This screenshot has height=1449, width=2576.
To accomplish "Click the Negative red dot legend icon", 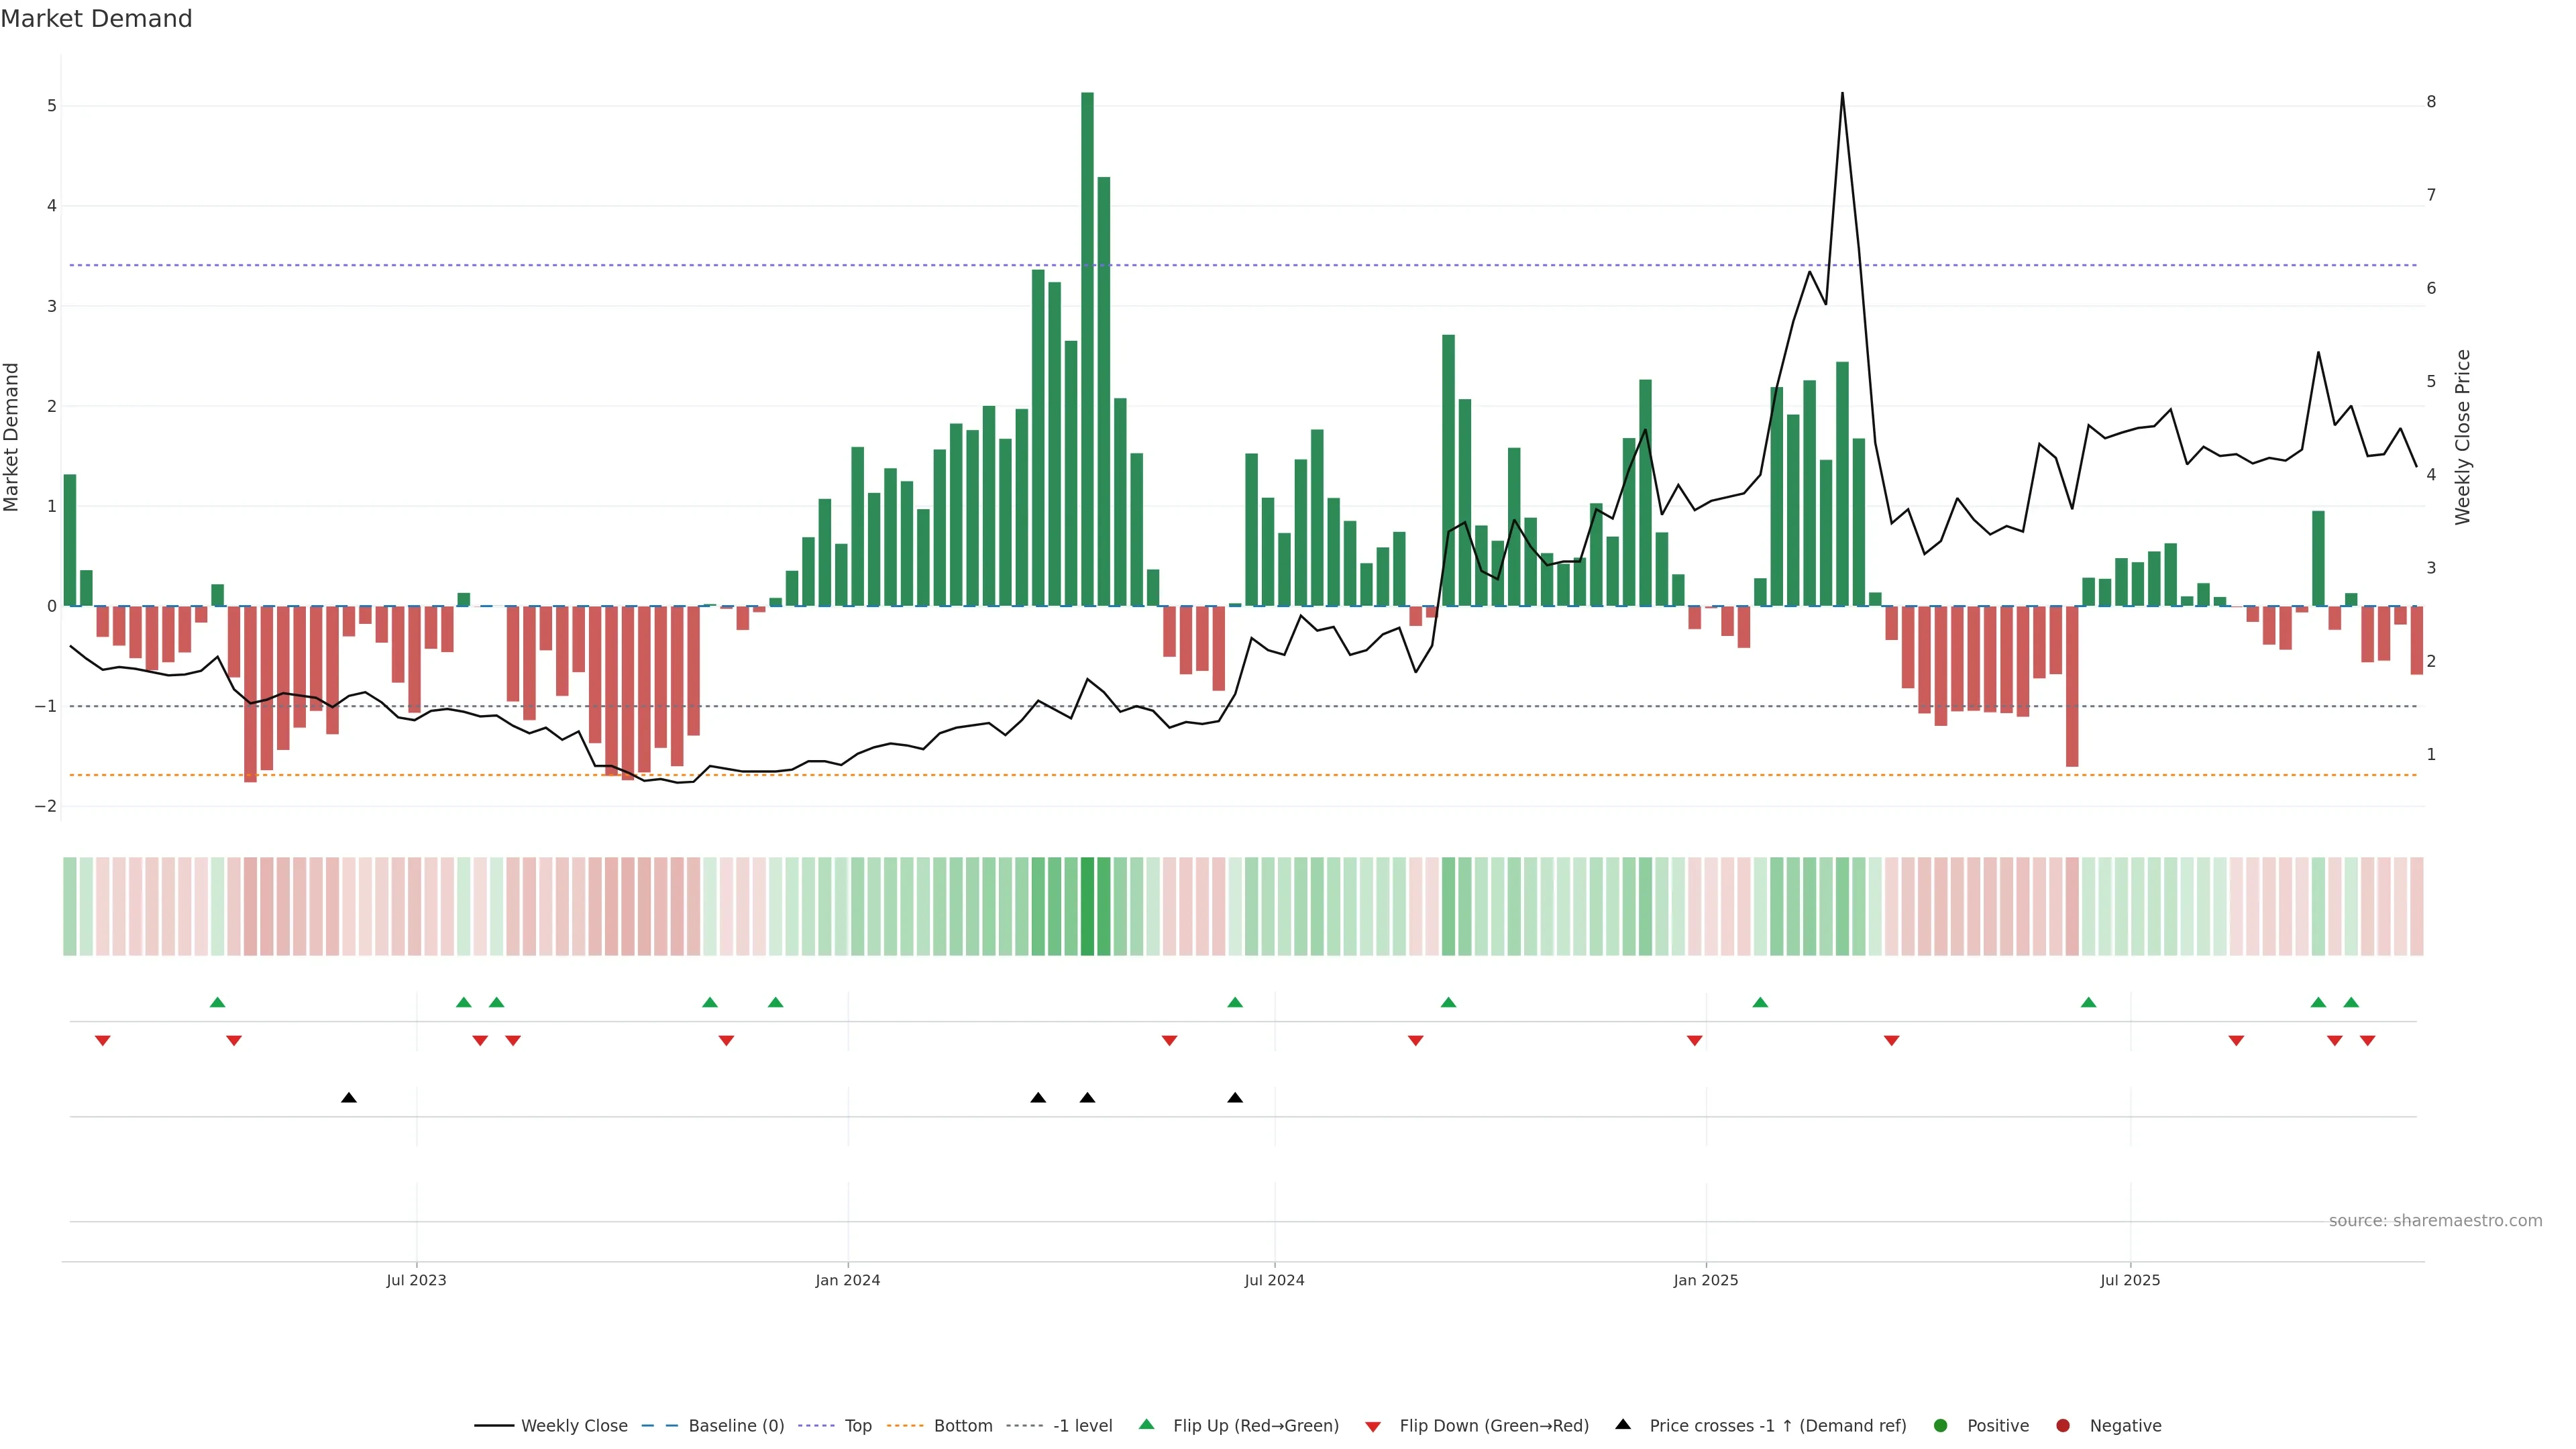I will (x=2063, y=1425).
